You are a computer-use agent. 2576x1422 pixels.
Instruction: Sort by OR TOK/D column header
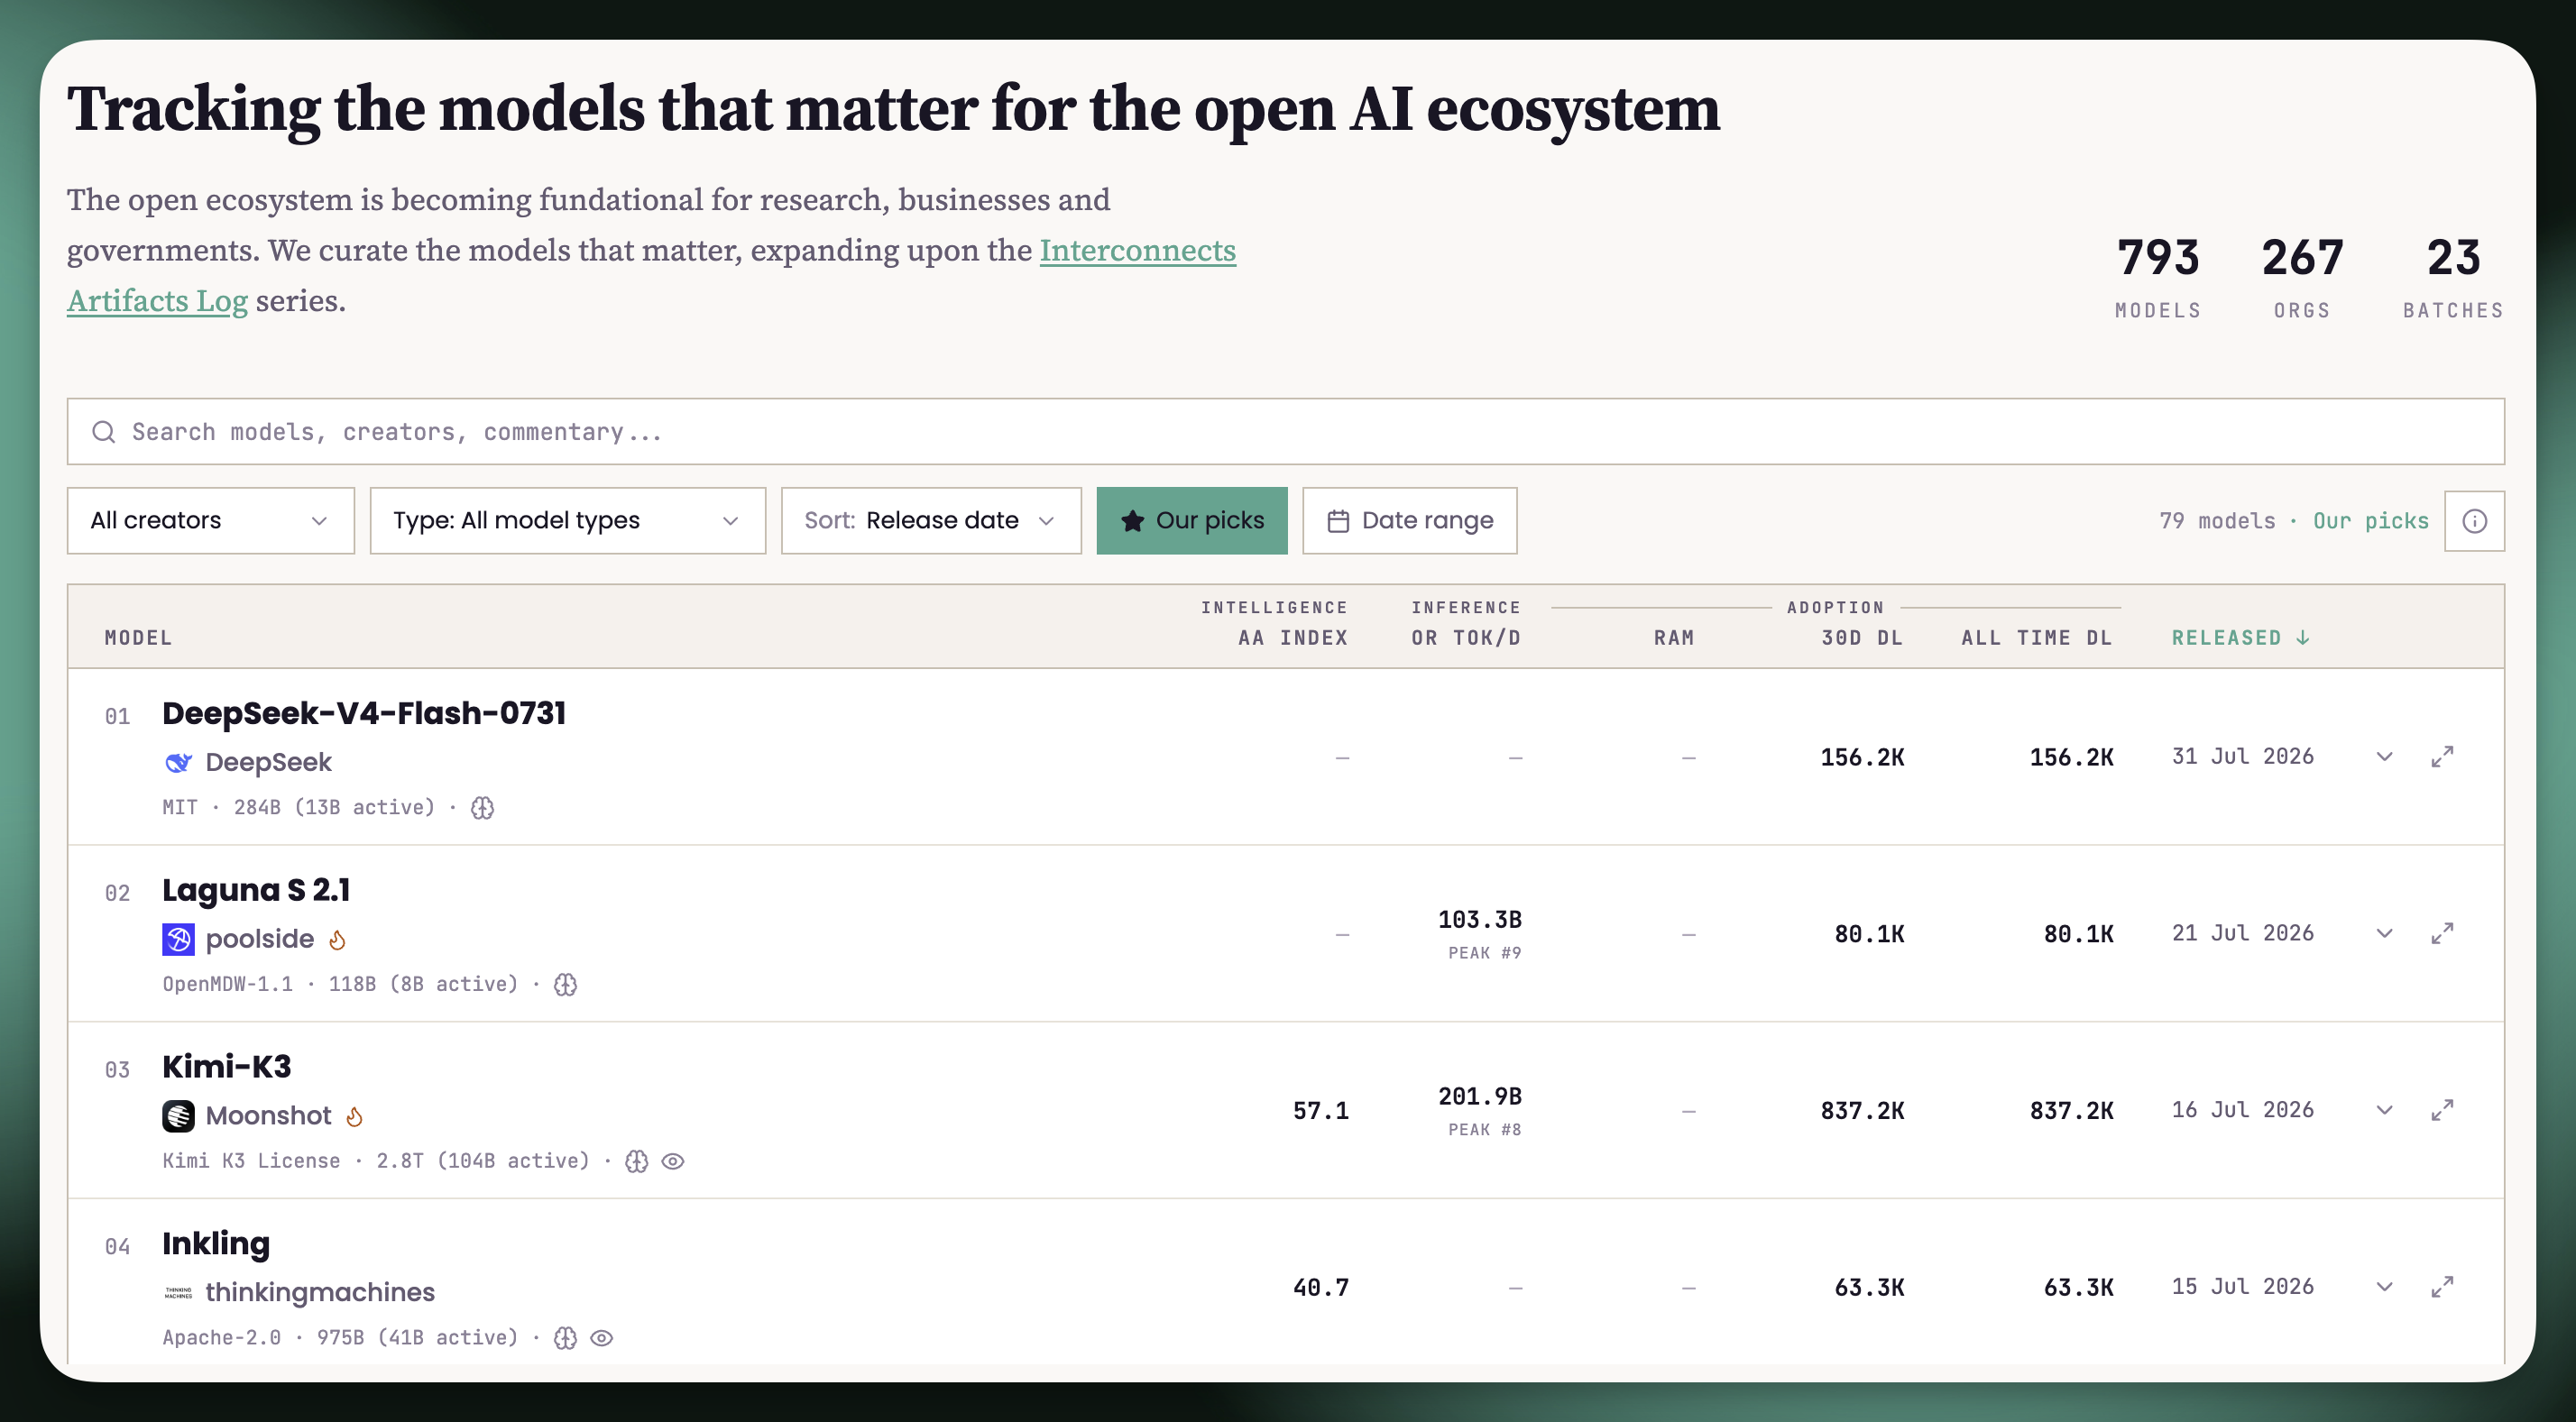(1466, 638)
